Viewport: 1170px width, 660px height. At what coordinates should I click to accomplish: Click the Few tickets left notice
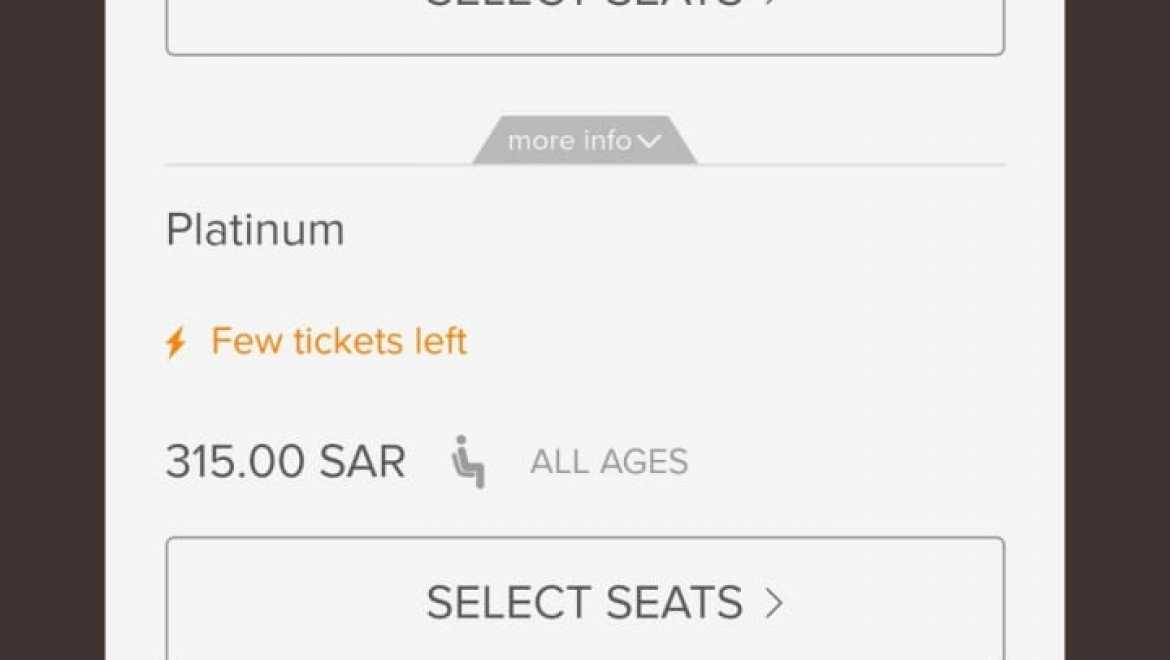[316, 342]
